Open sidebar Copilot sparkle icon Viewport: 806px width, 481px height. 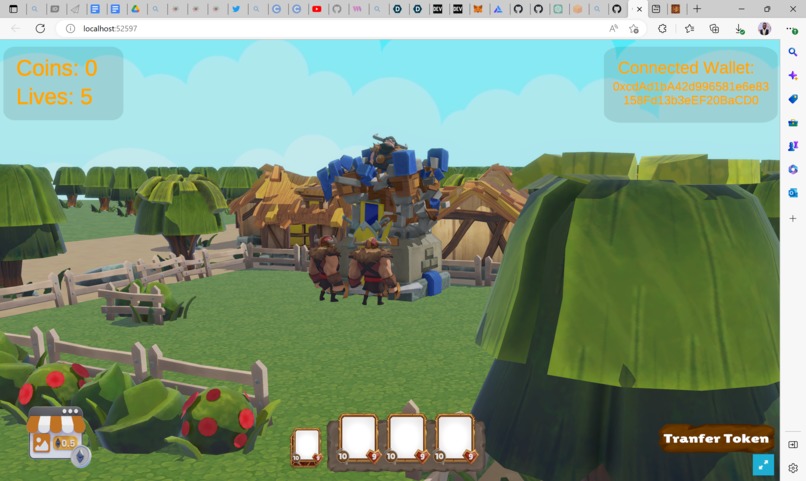pos(793,76)
